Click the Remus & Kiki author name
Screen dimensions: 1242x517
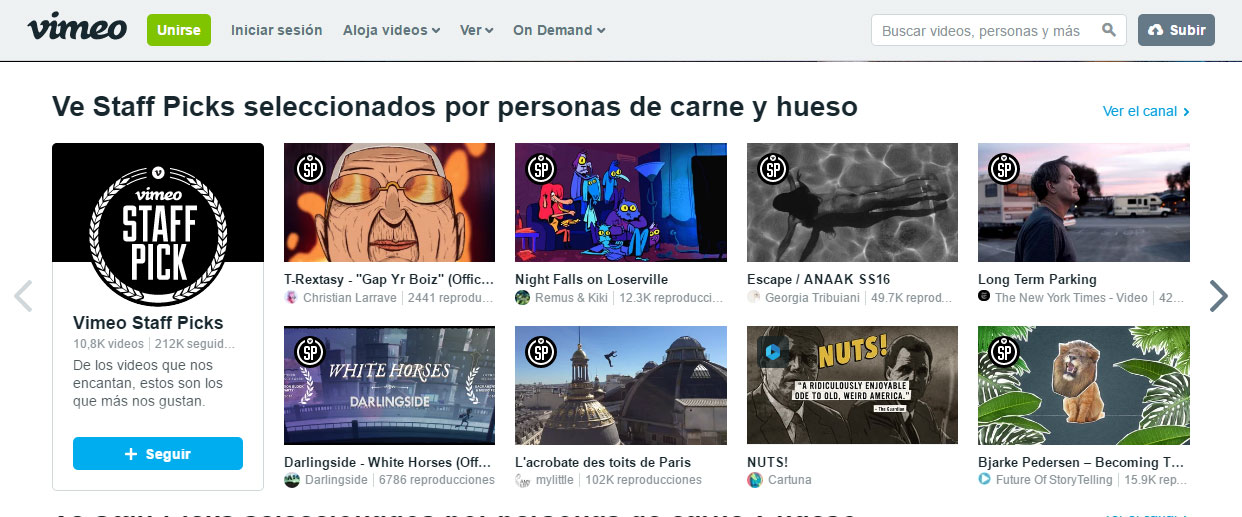coord(573,297)
